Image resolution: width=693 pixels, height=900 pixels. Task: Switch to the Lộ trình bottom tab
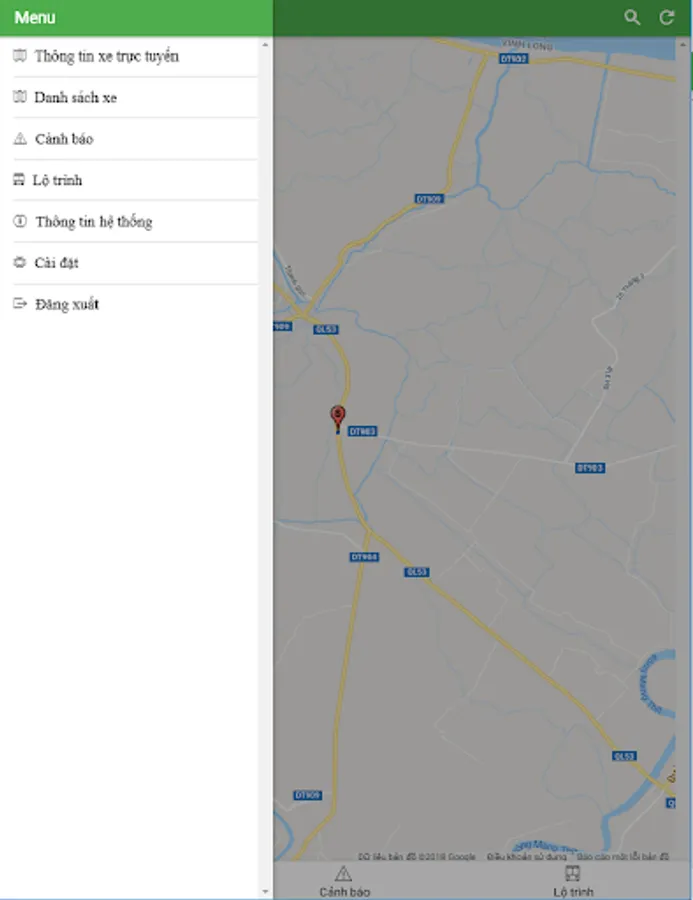pyautogui.click(x=571, y=881)
